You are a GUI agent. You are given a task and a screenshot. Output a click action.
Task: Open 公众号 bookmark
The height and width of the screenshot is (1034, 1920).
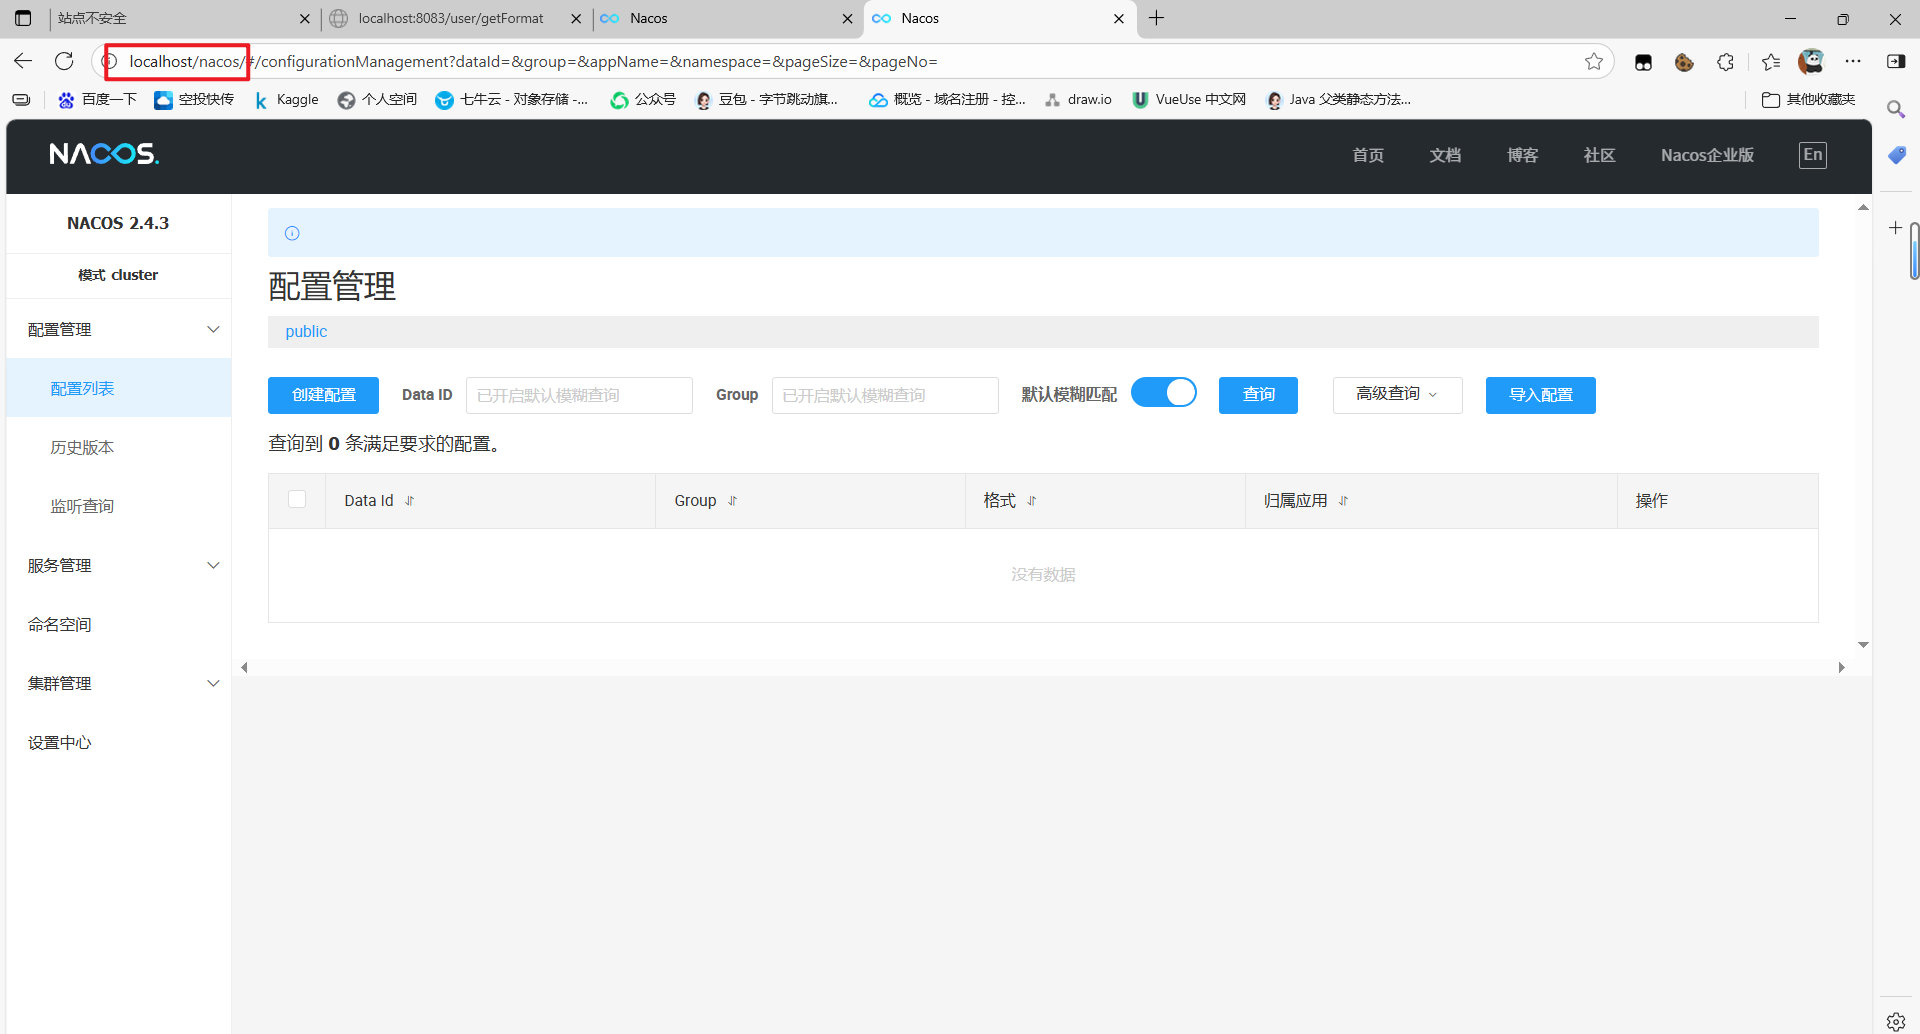pyautogui.click(x=644, y=99)
